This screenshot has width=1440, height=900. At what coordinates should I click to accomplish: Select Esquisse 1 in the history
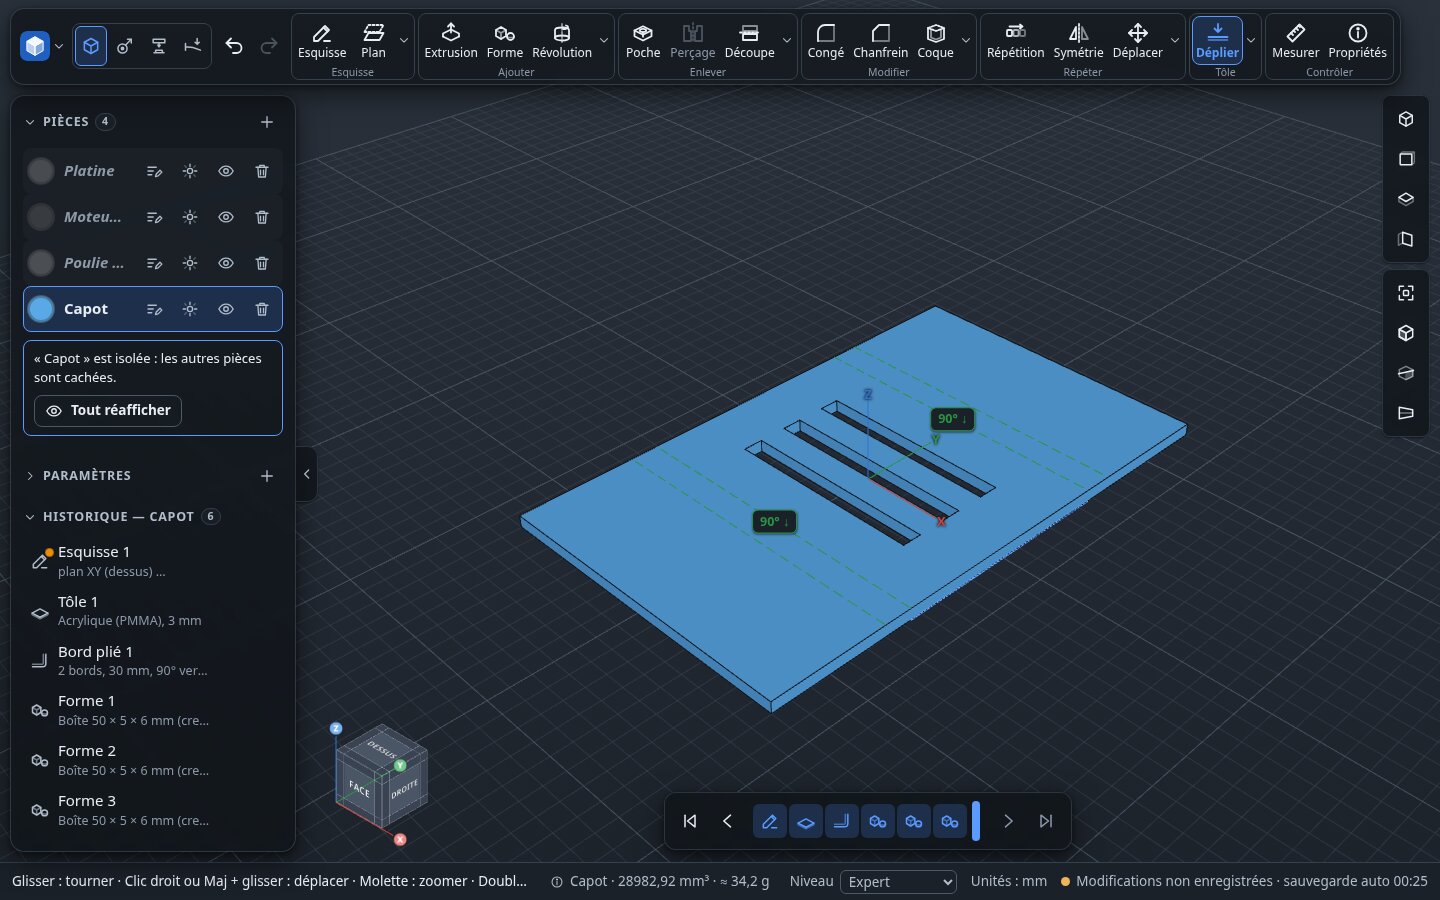click(x=152, y=561)
